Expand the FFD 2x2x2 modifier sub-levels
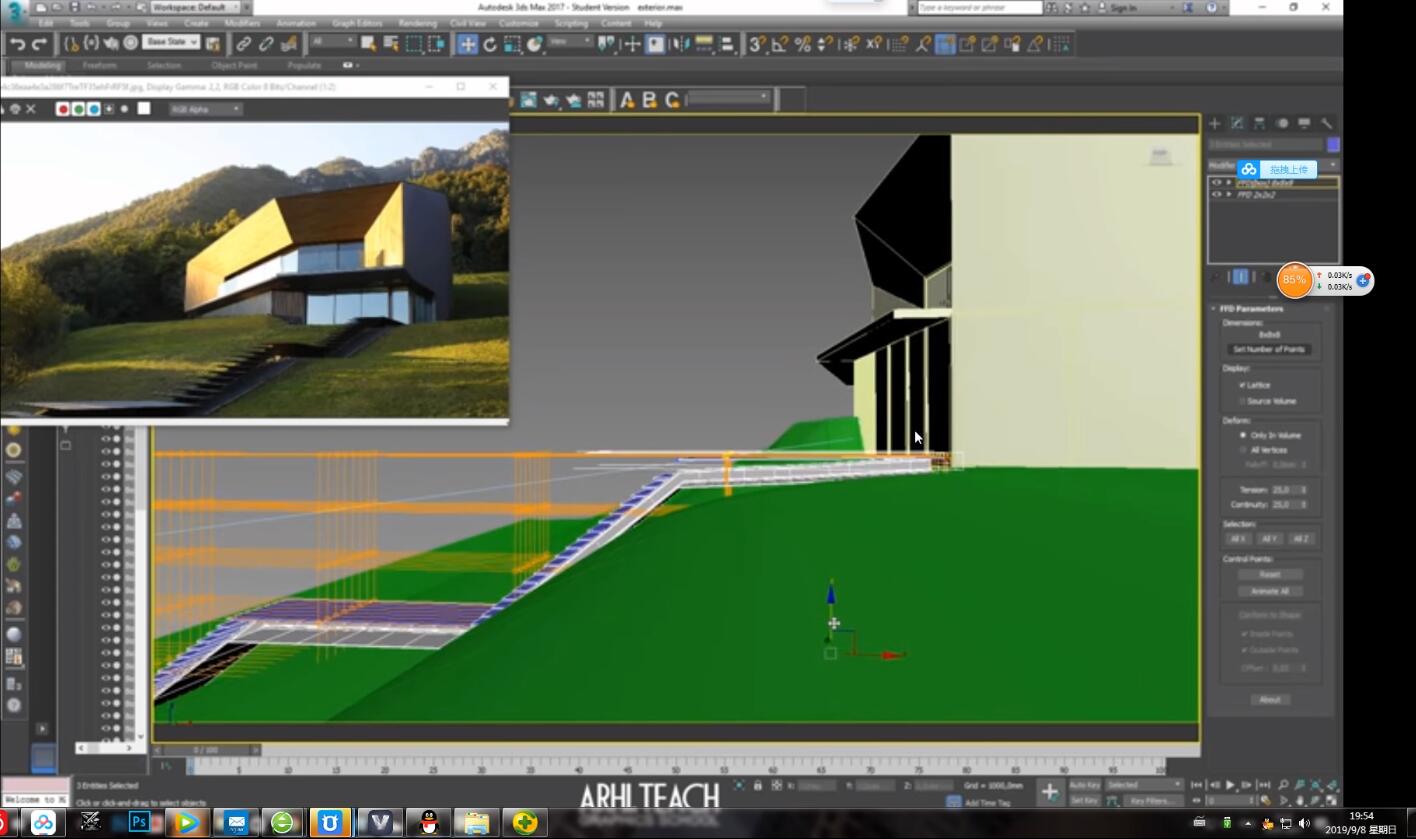This screenshot has width=1416, height=839. [x=1228, y=195]
